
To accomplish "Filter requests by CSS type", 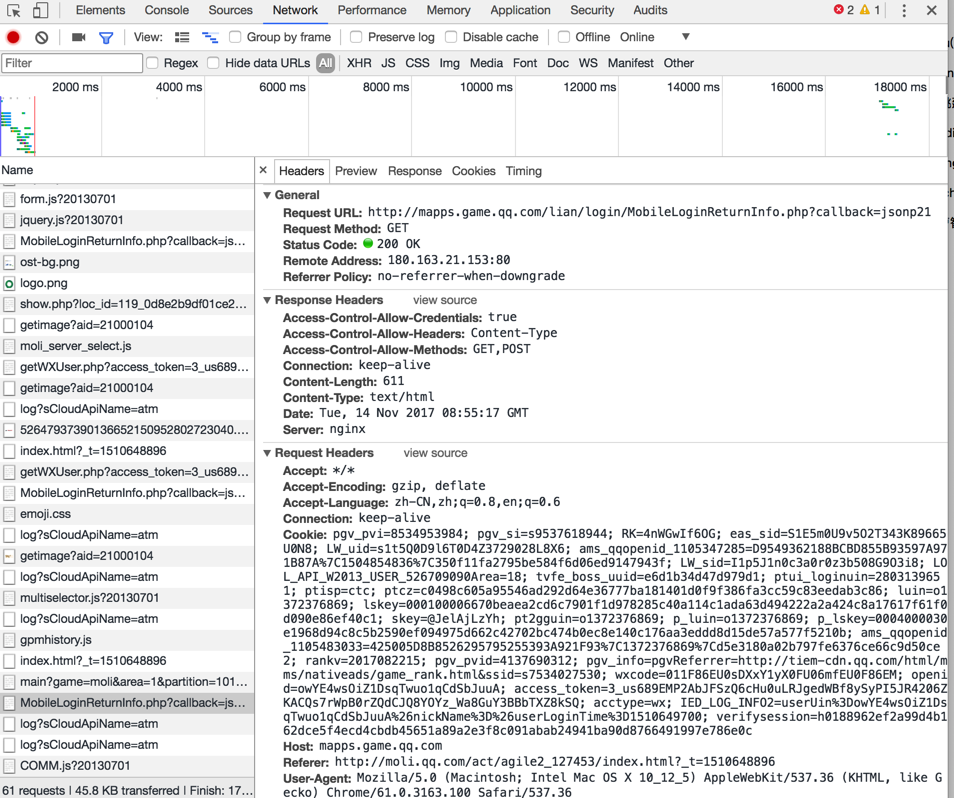I will click(x=417, y=63).
